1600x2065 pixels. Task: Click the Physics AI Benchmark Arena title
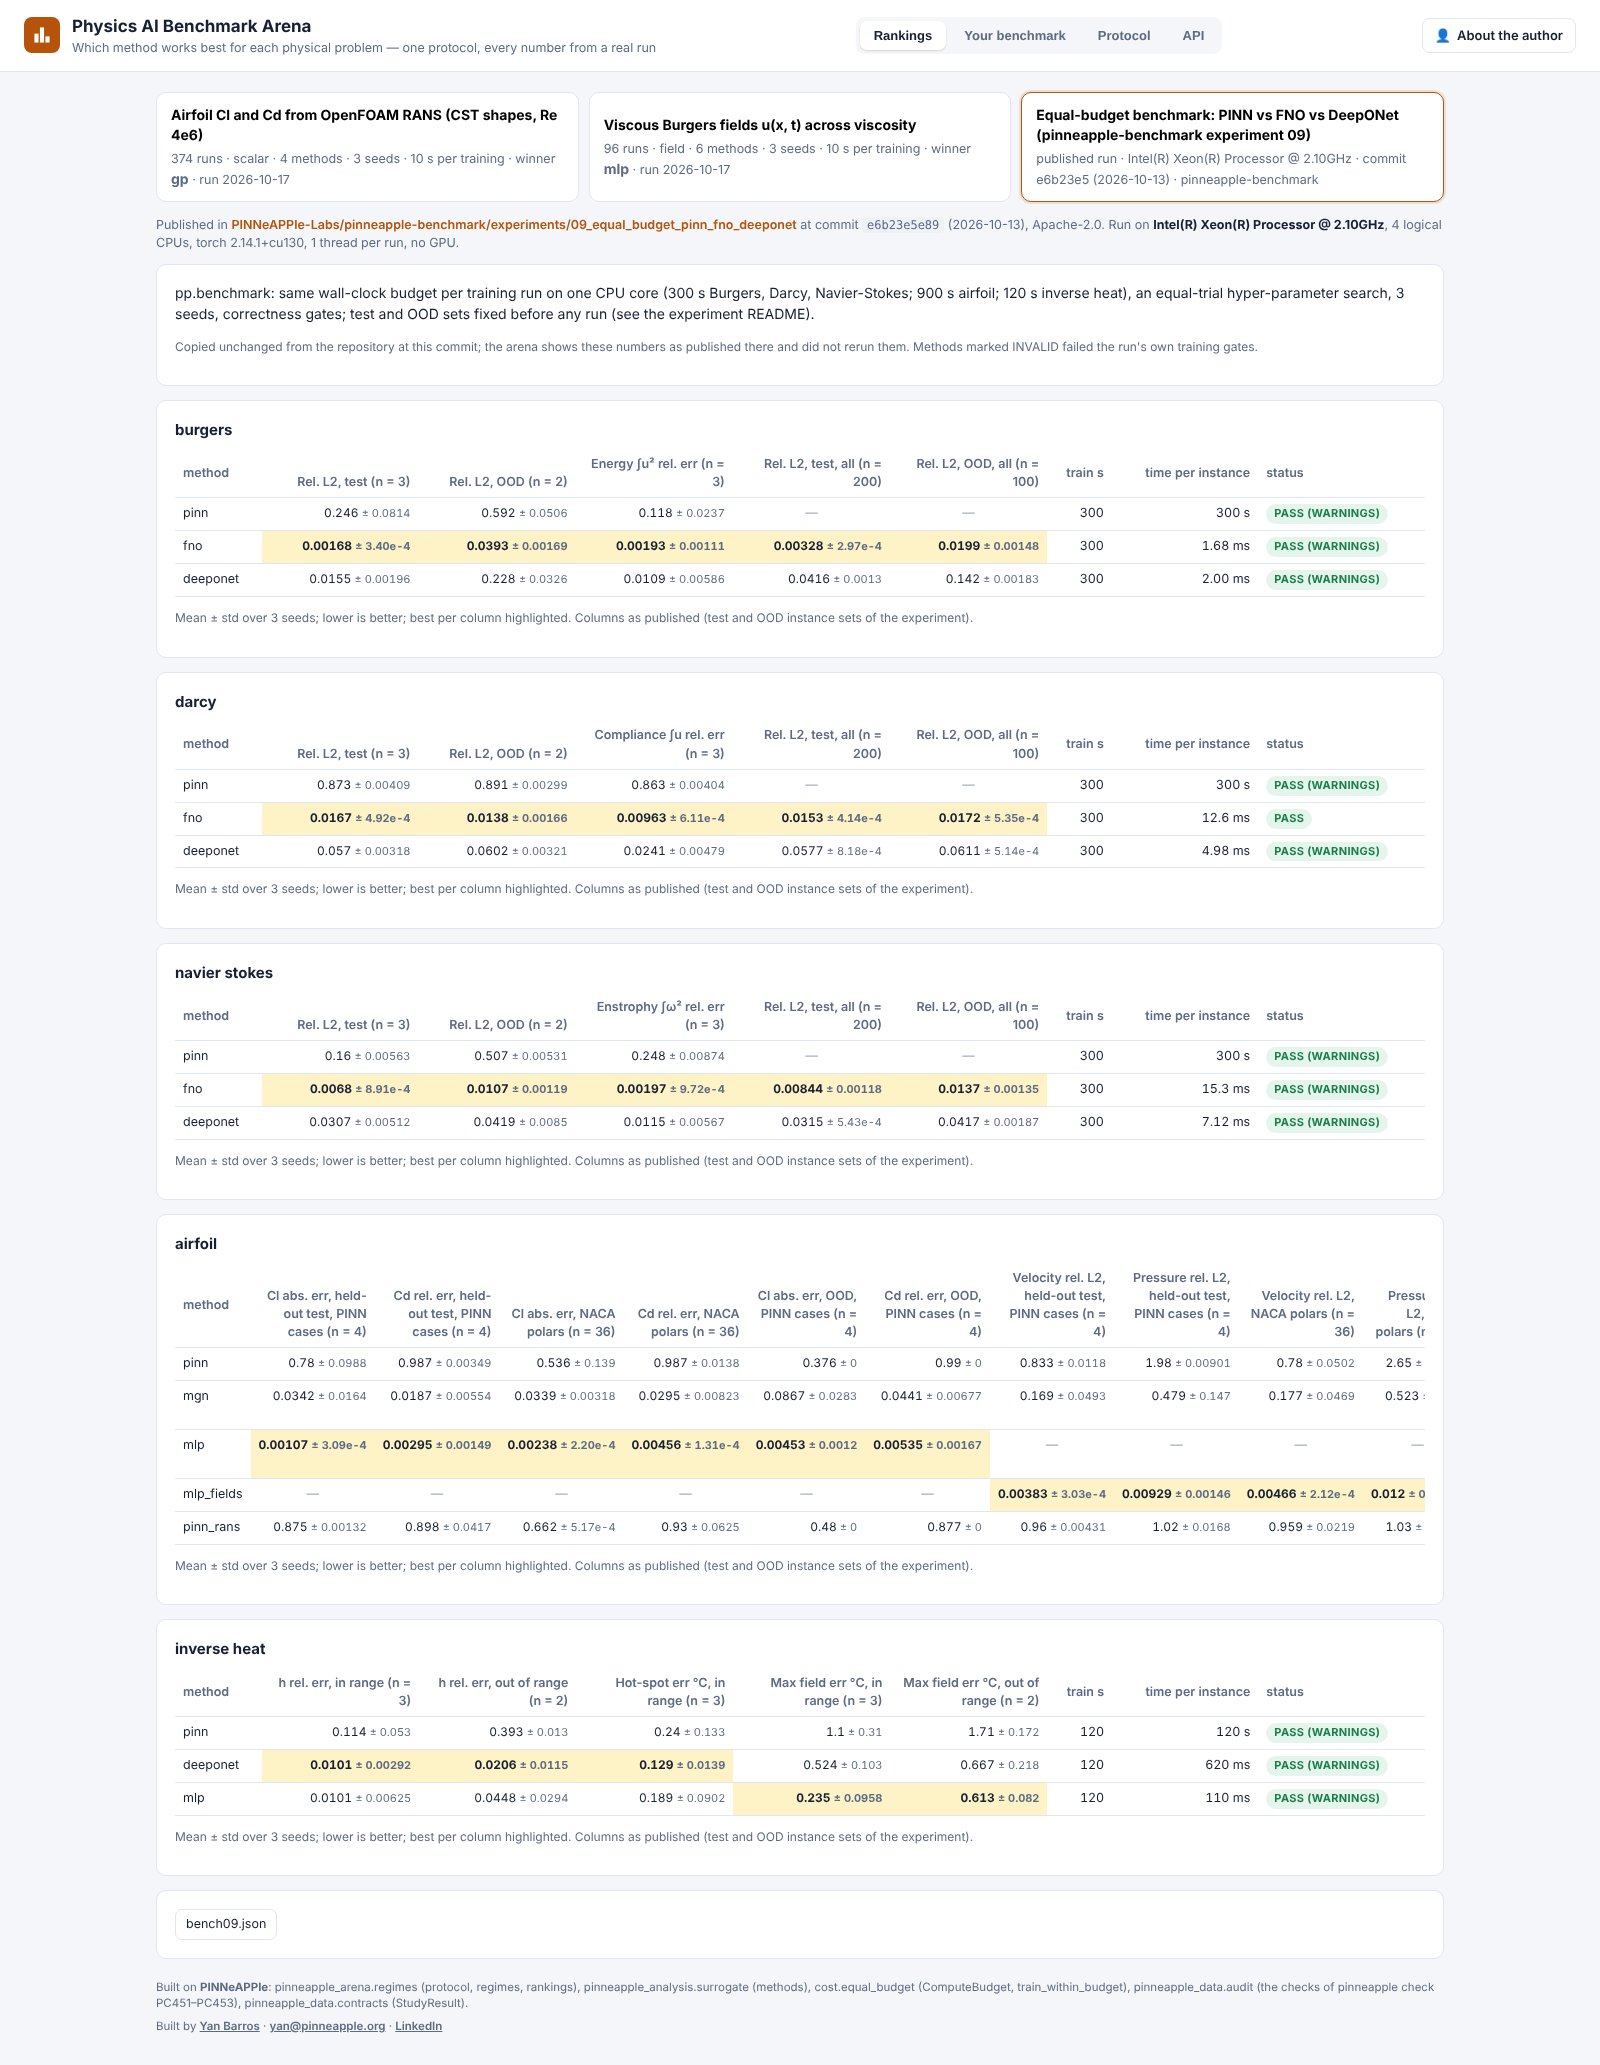pos(191,26)
